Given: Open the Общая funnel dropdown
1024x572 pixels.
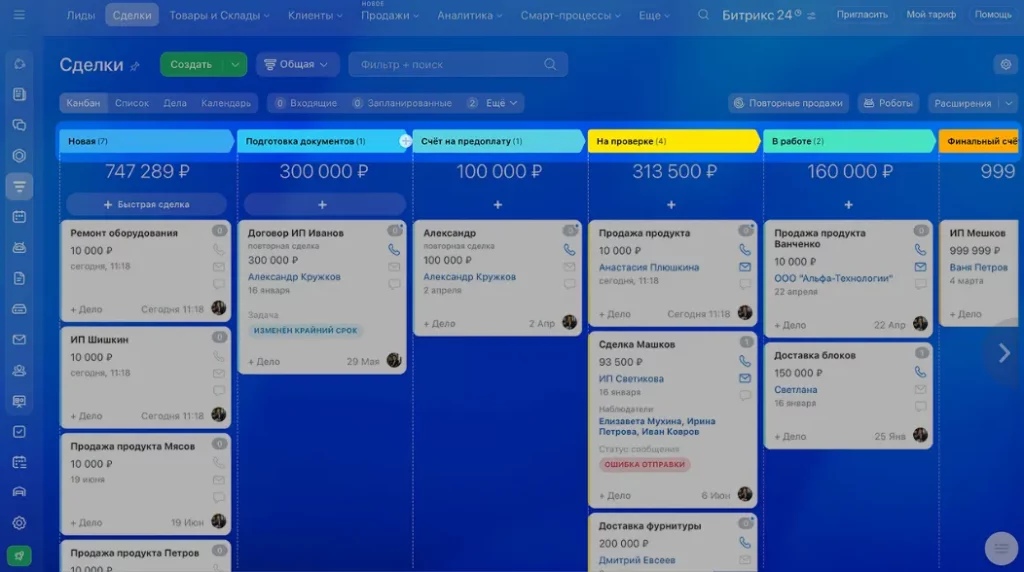Looking at the screenshot, I should [x=297, y=65].
